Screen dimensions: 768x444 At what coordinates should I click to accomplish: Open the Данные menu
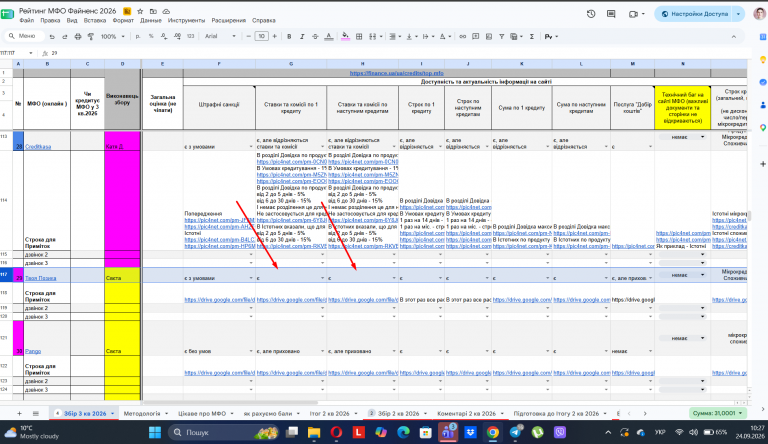[x=150, y=21]
